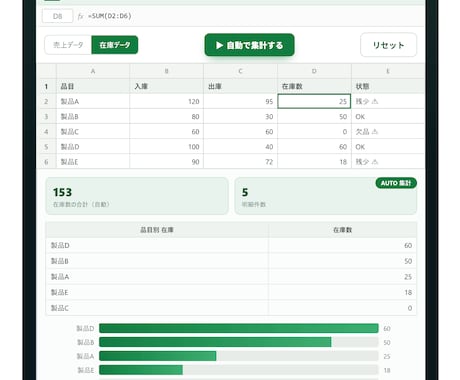Click the 製品E cell in the spreadsheet

(93, 162)
